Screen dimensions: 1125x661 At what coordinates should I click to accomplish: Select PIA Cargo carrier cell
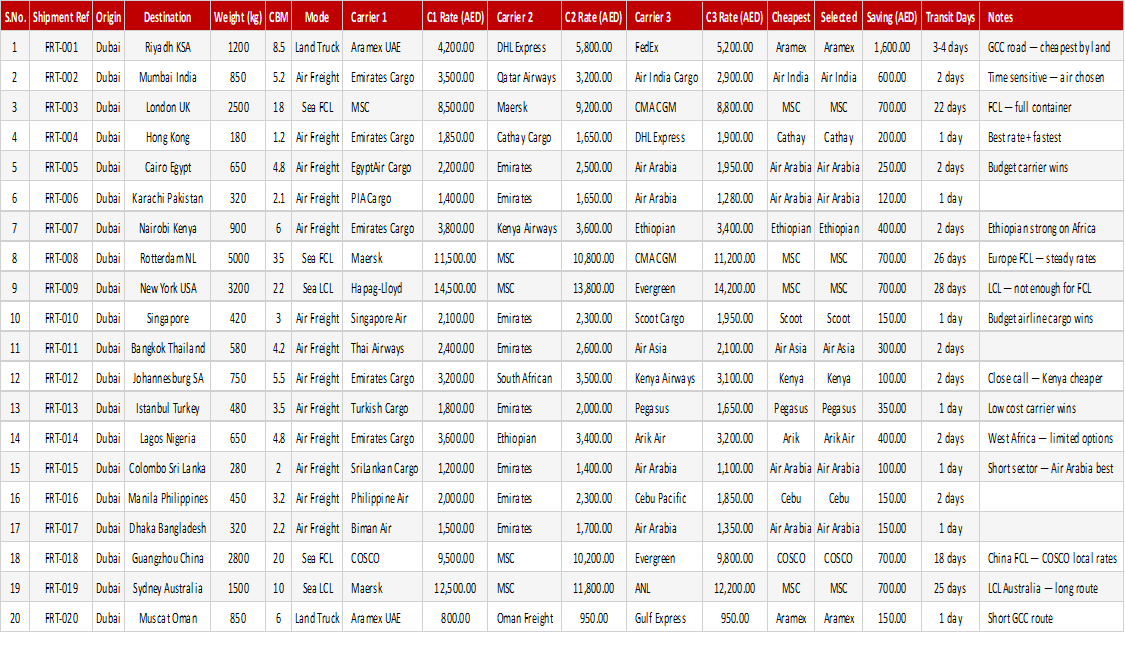click(x=382, y=198)
